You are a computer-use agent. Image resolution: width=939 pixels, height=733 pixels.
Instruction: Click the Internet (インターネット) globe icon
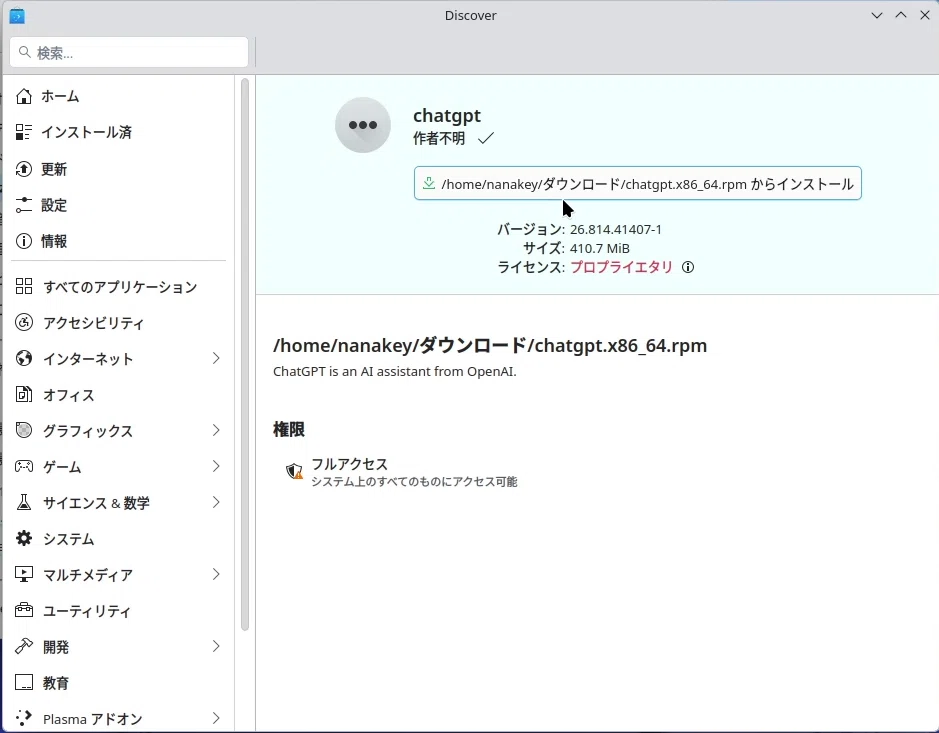[x=24, y=358]
